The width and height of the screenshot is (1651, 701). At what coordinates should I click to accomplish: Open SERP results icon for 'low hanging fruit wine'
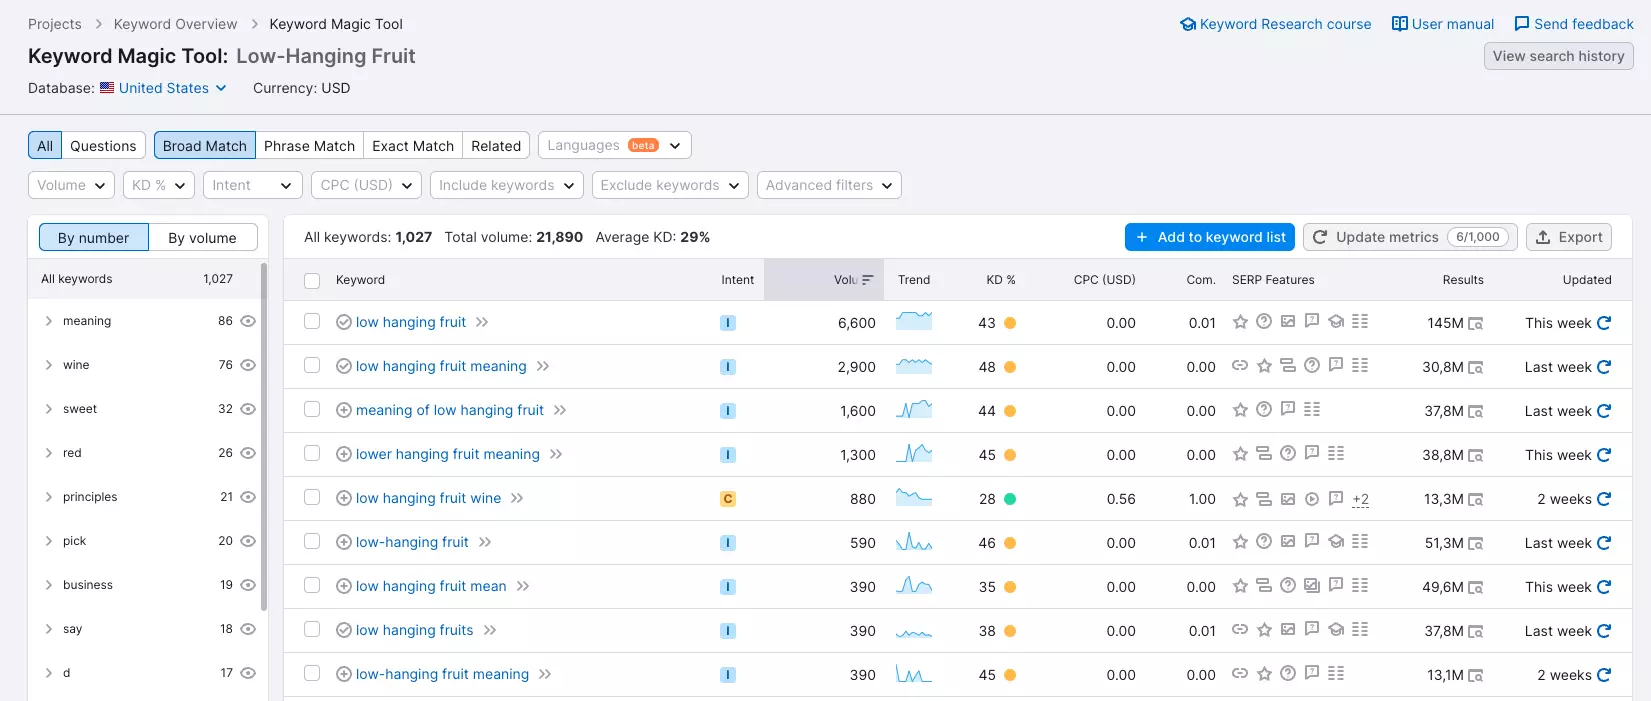1475,500
